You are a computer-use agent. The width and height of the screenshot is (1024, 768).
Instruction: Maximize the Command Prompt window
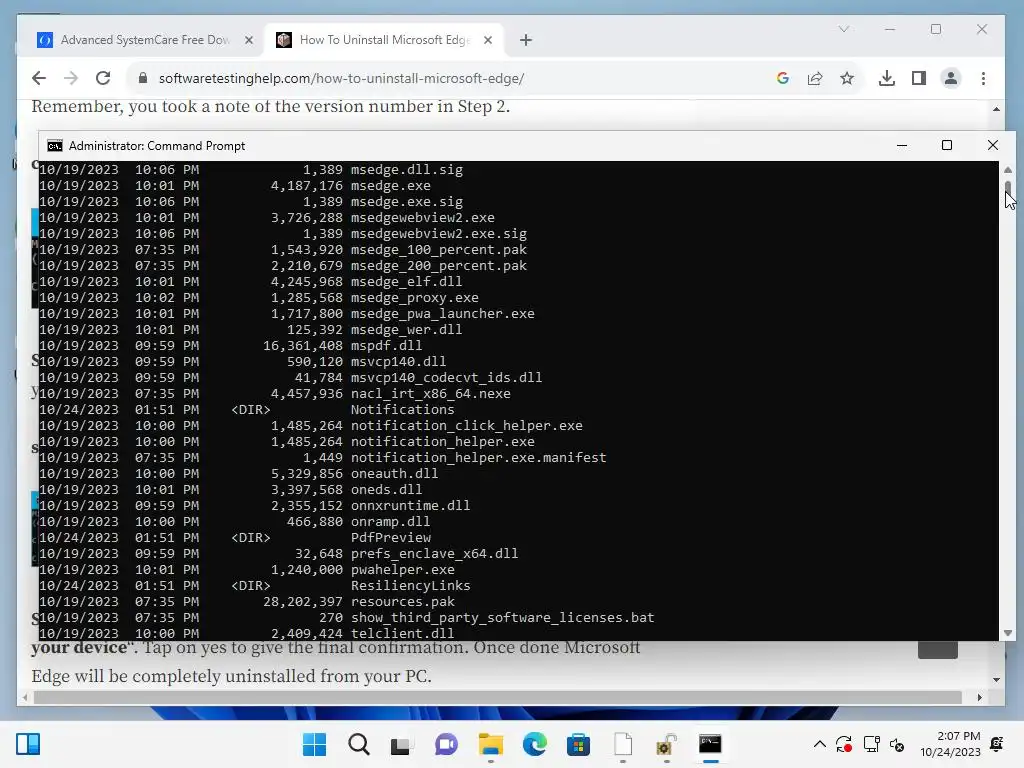[x=947, y=145]
